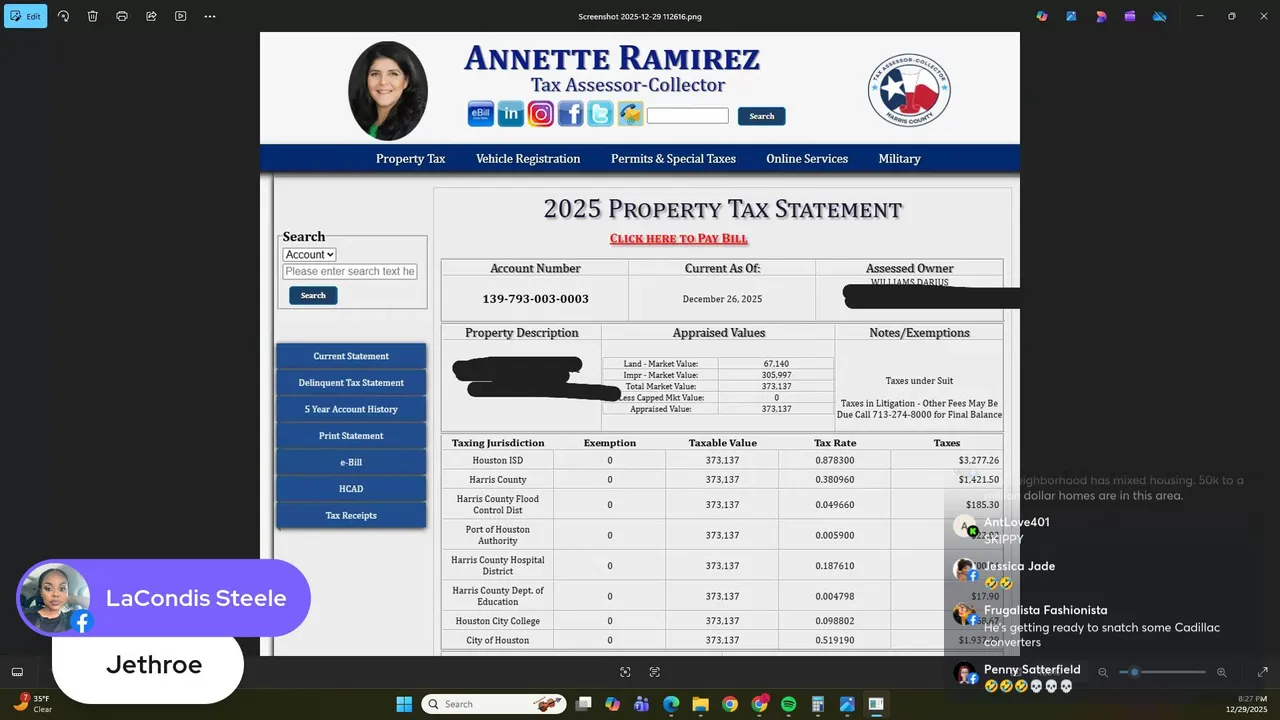Click the Houston ISD jurisdiction row label
The image size is (1280, 720).
tap(497, 461)
